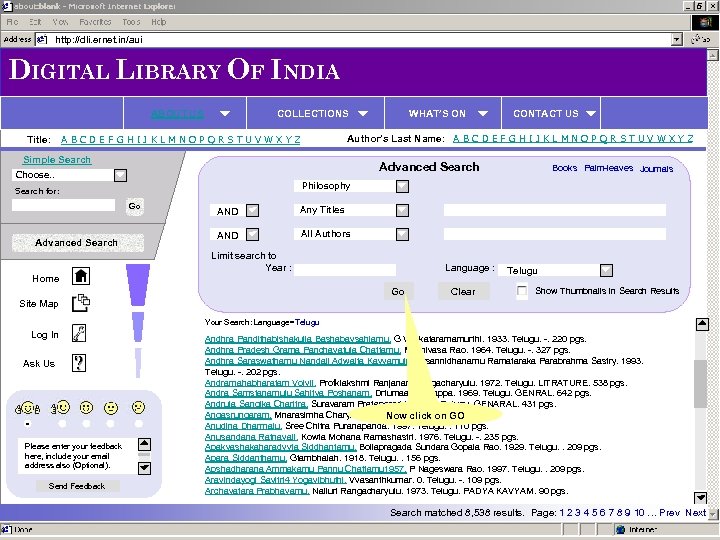Open results page 10

639,512
